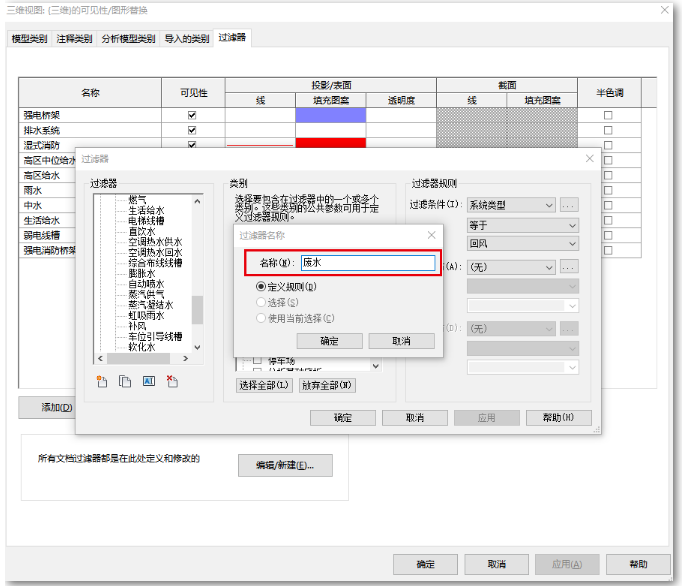Click 帮助(H) in the 过滤器 dialog
687x586 pixels.
click(x=559, y=418)
